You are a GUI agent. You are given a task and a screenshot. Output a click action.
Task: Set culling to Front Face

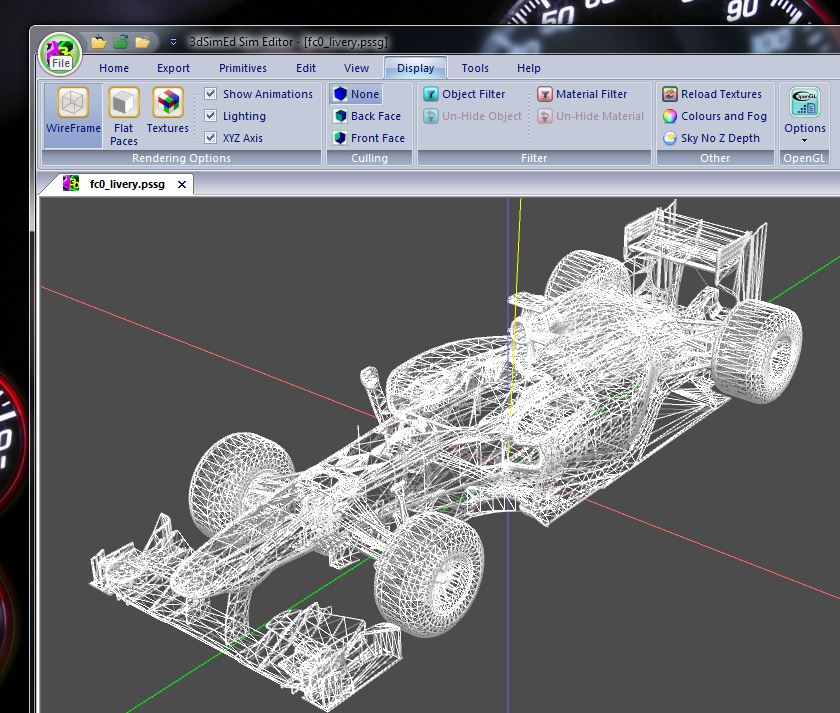pyautogui.click(x=368, y=138)
